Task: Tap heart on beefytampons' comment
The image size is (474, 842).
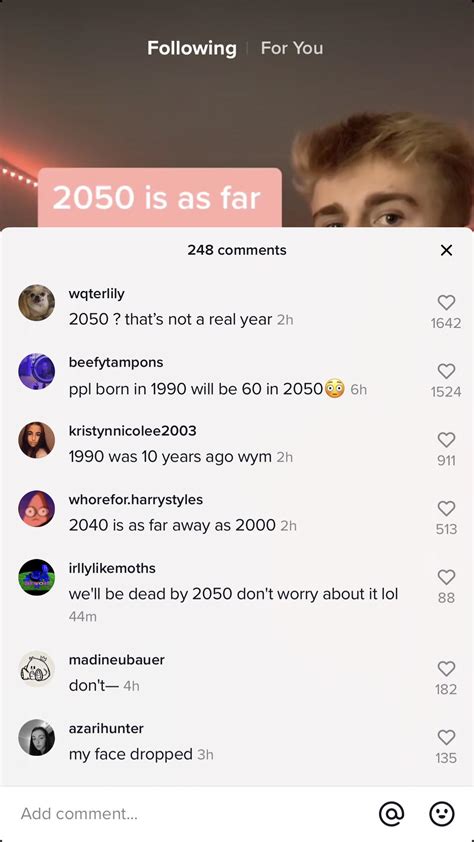Action: [x=446, y=372]
